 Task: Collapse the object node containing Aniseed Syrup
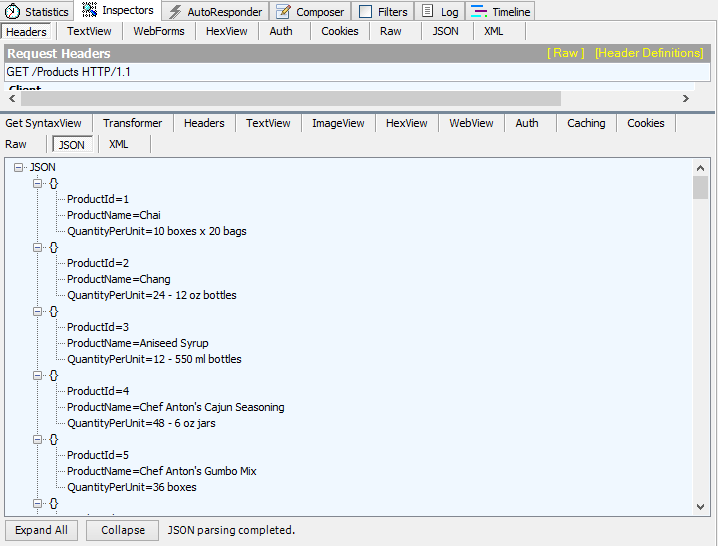(x=39, y=311)
